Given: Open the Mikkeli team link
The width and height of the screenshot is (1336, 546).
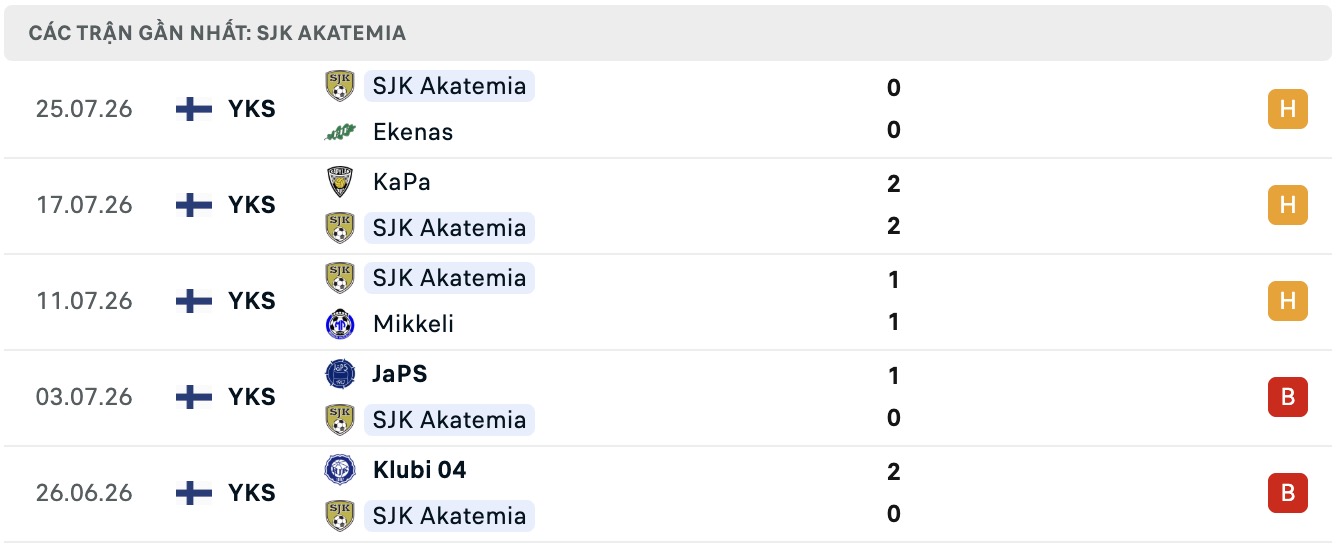Looking at the screenshot, I should (413, 324).
